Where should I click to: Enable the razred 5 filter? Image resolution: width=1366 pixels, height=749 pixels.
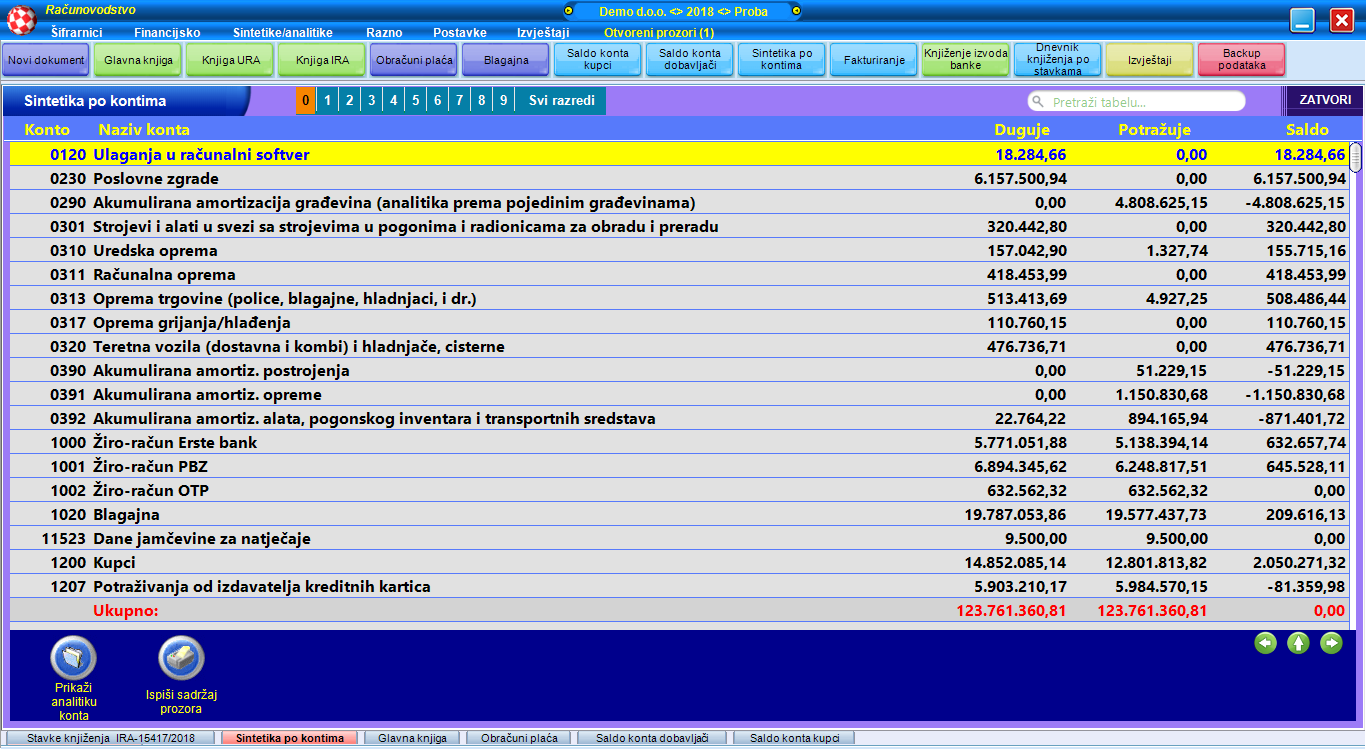coord(414,100)
